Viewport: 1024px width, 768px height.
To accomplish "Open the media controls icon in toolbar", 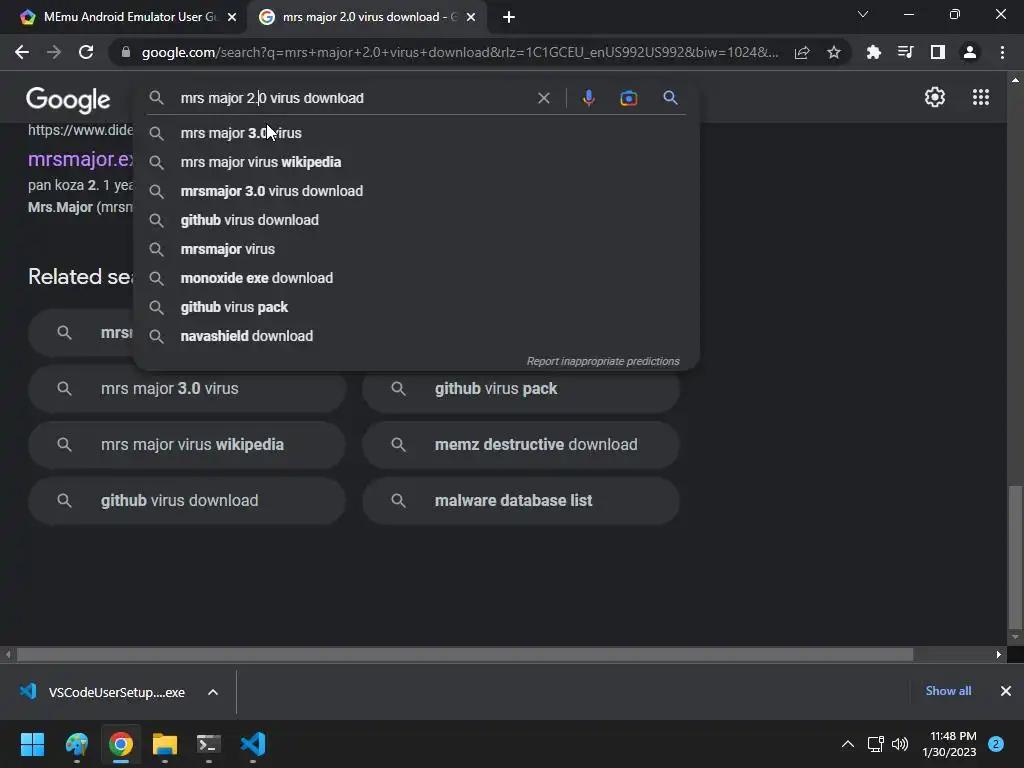I will pyautogui.click(x=906, y=52).
